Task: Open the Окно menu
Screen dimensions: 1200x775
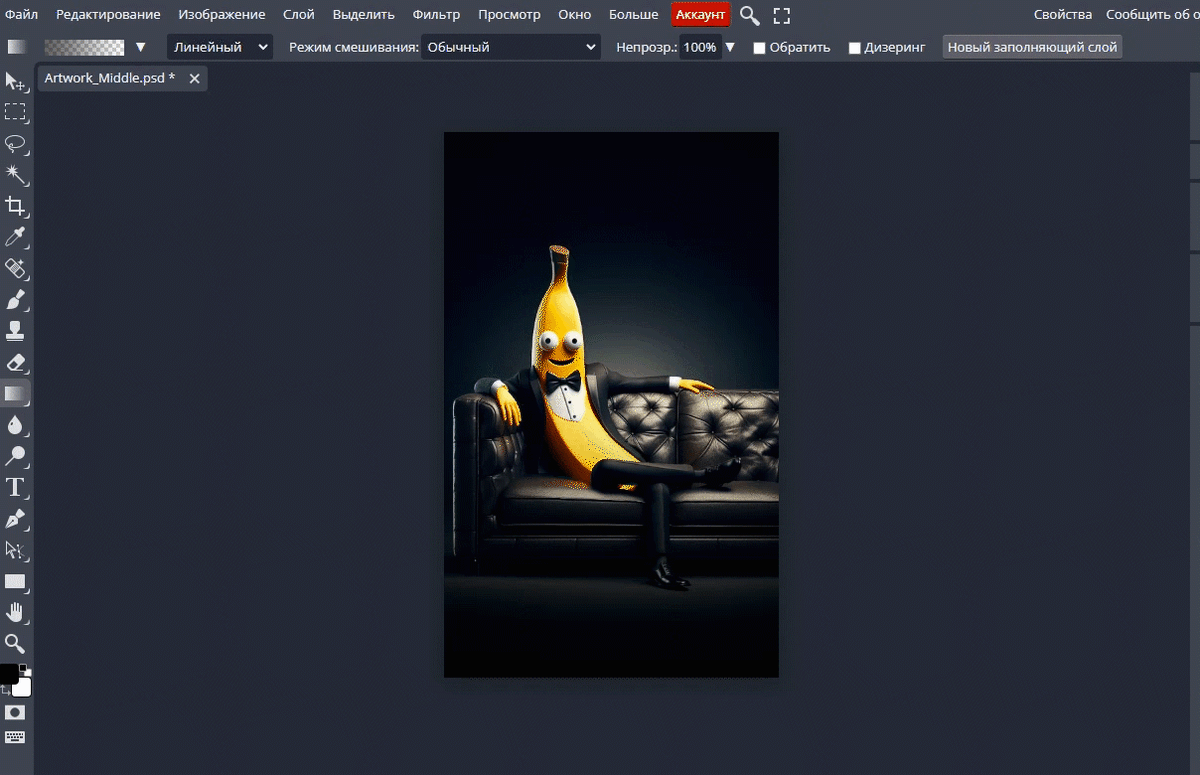Action: pyautogui.click(x=575, y=15)
